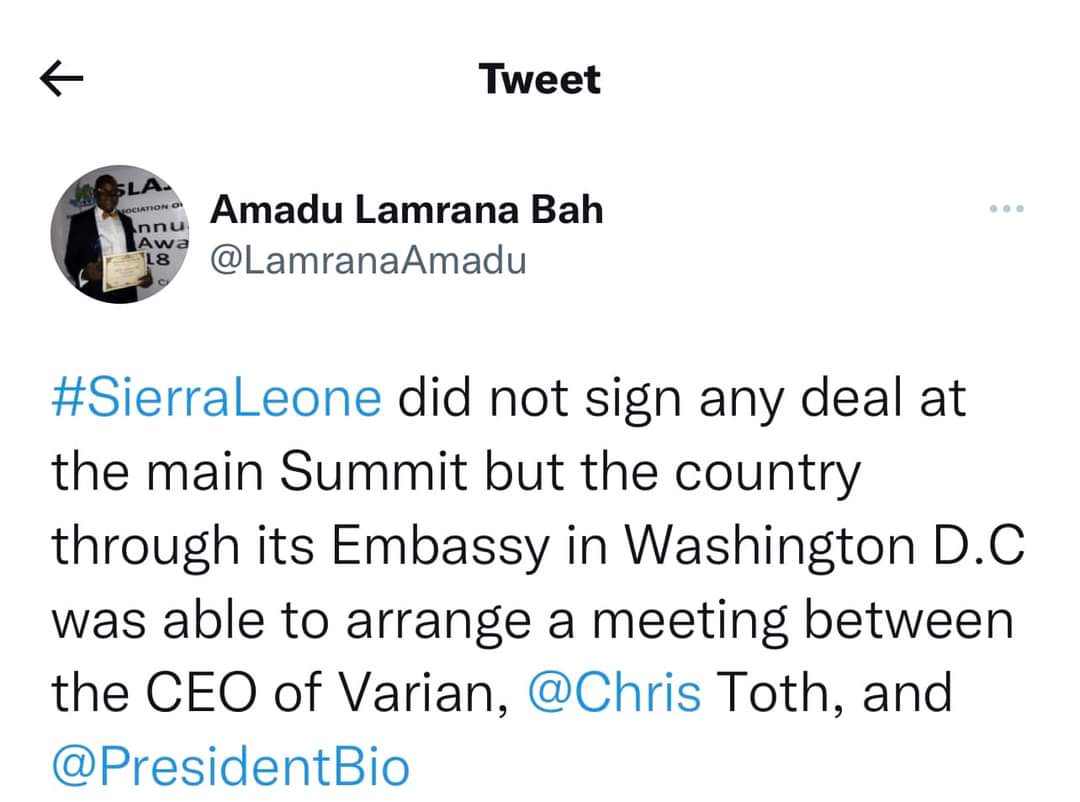The image size is (1080, 802).
Task: Click the display name Amadu Lamrana Bah
Action: tap(407, 210)
